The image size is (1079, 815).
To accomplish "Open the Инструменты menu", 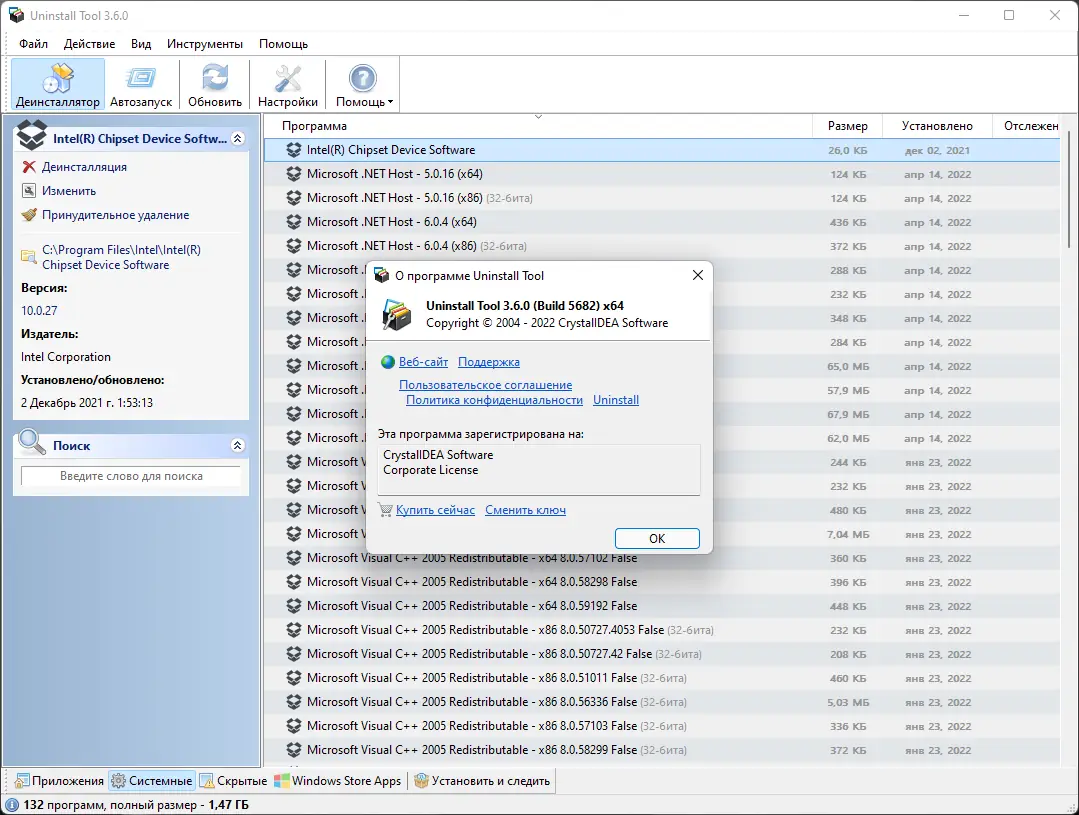I will [204, 43].
